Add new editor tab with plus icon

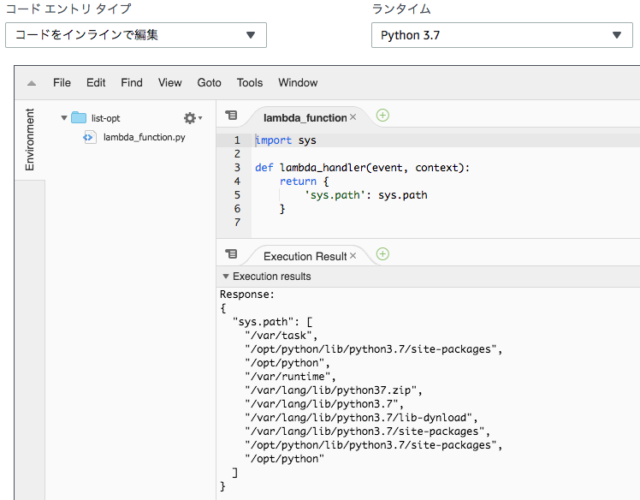click(x=382, y=116)
